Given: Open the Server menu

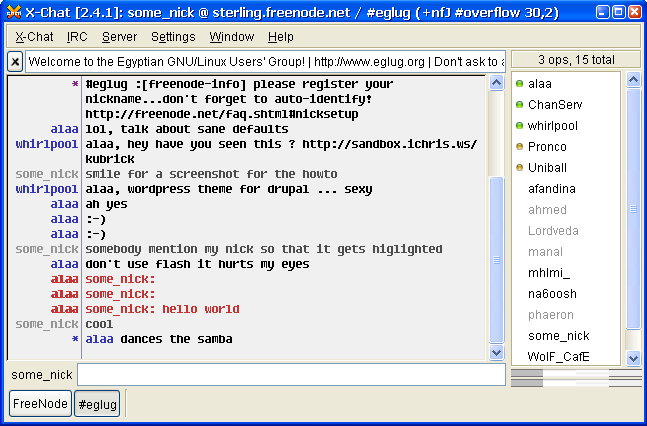Looking at the screenshot, I should [x=119, y=37].
